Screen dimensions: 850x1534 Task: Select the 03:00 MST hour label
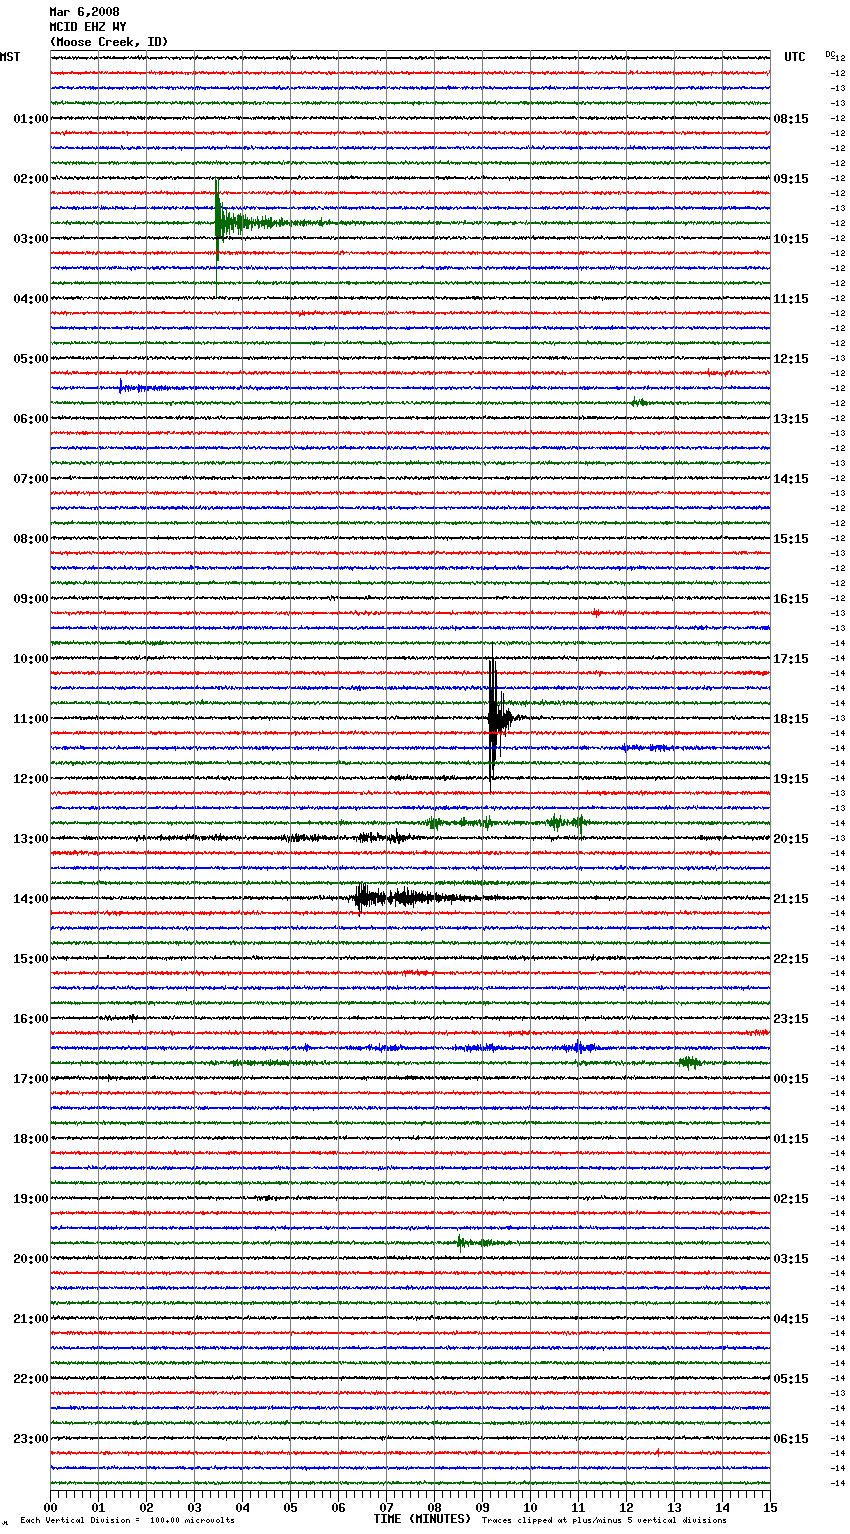(31, 239)
